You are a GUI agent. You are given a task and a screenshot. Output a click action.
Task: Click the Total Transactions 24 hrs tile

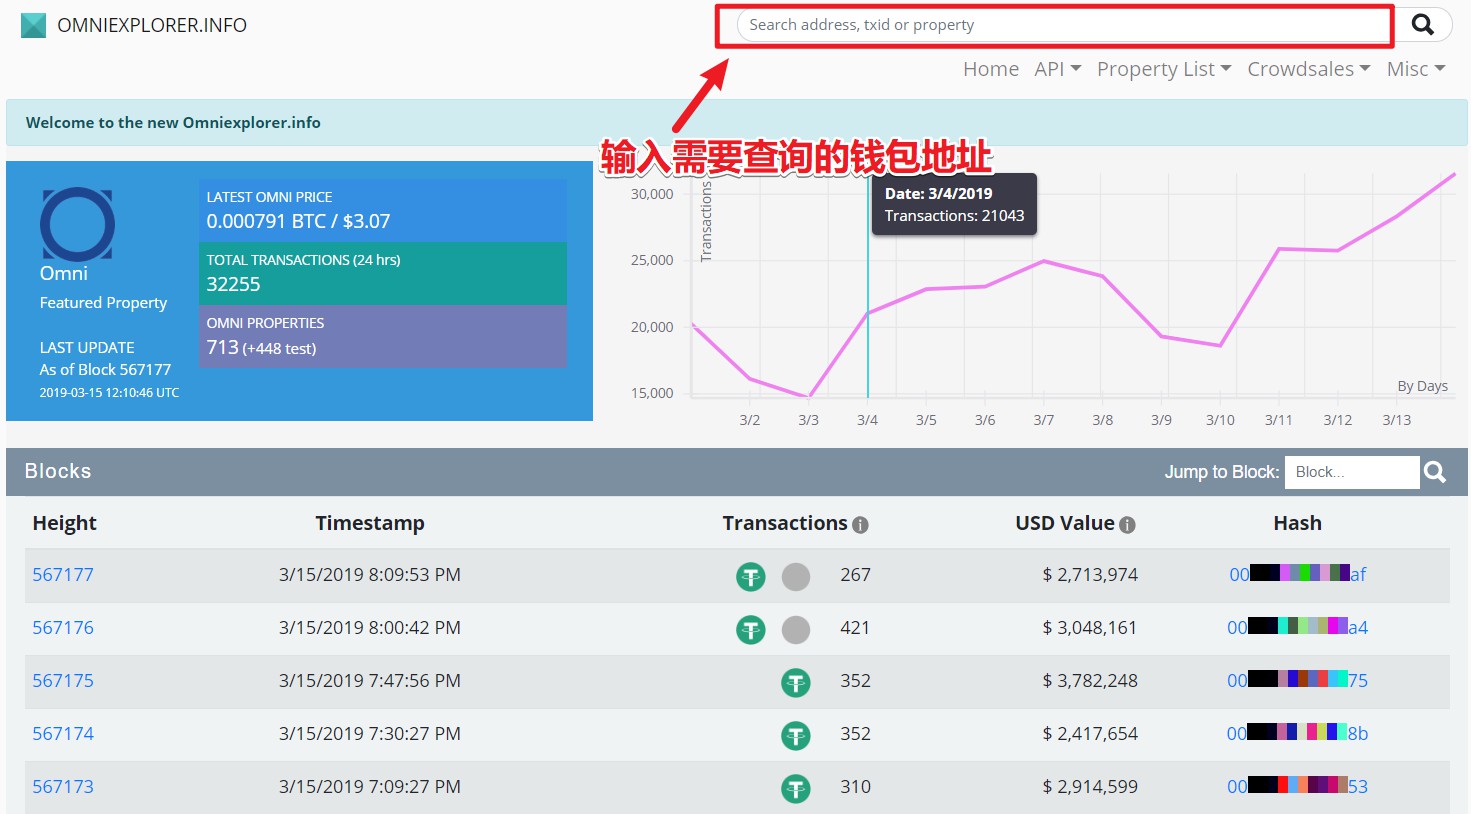tap(383, 273)
